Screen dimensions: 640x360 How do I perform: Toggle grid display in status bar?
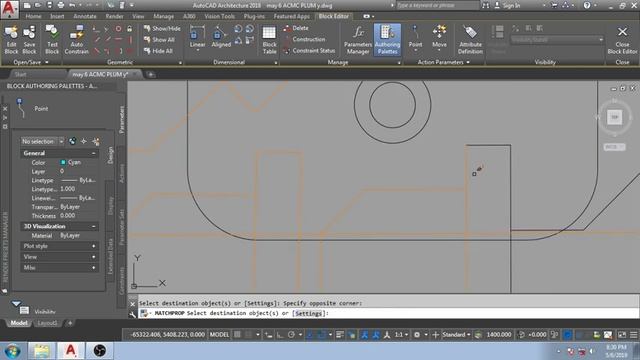point(237,334)
